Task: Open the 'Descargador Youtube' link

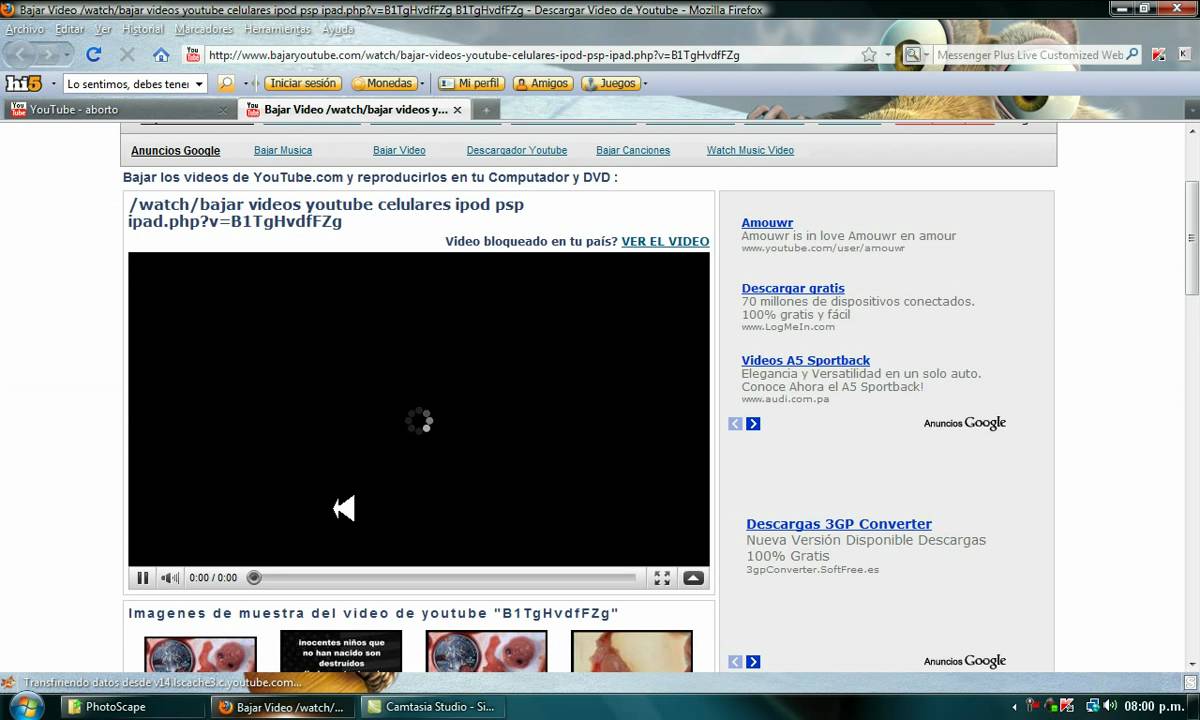Action: [517, 150]
